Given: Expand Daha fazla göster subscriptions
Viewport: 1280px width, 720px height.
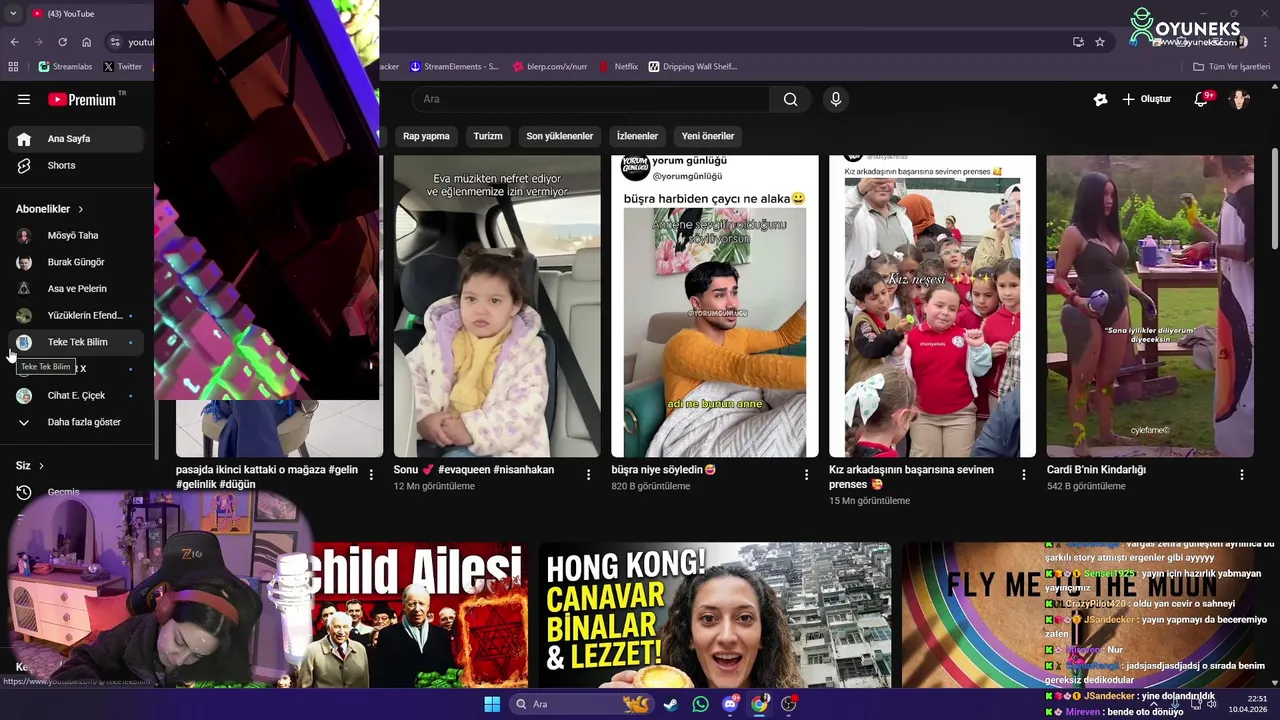Looking at the screenshot, I should pos(76,422).
